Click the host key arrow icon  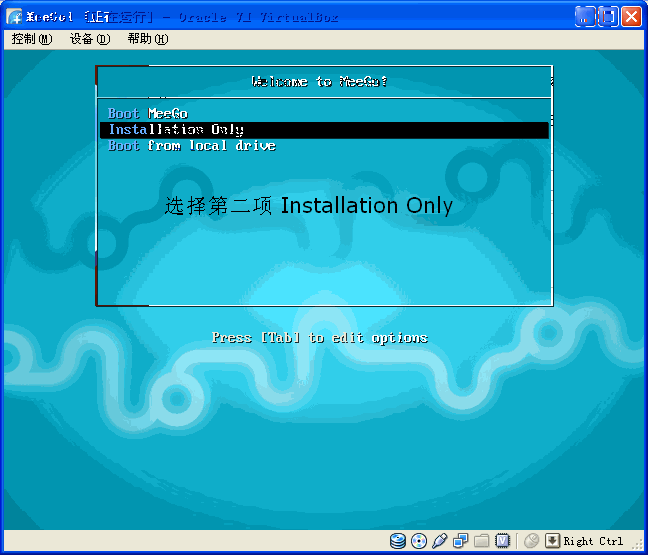pyautogui.click(x=552, y=541)
